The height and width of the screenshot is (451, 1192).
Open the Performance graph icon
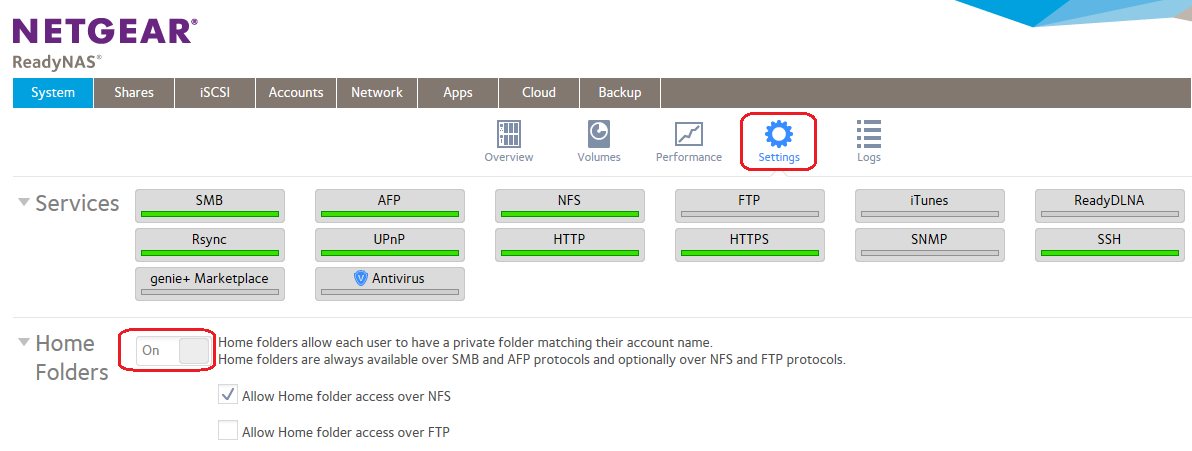click(x=689, y=134)
